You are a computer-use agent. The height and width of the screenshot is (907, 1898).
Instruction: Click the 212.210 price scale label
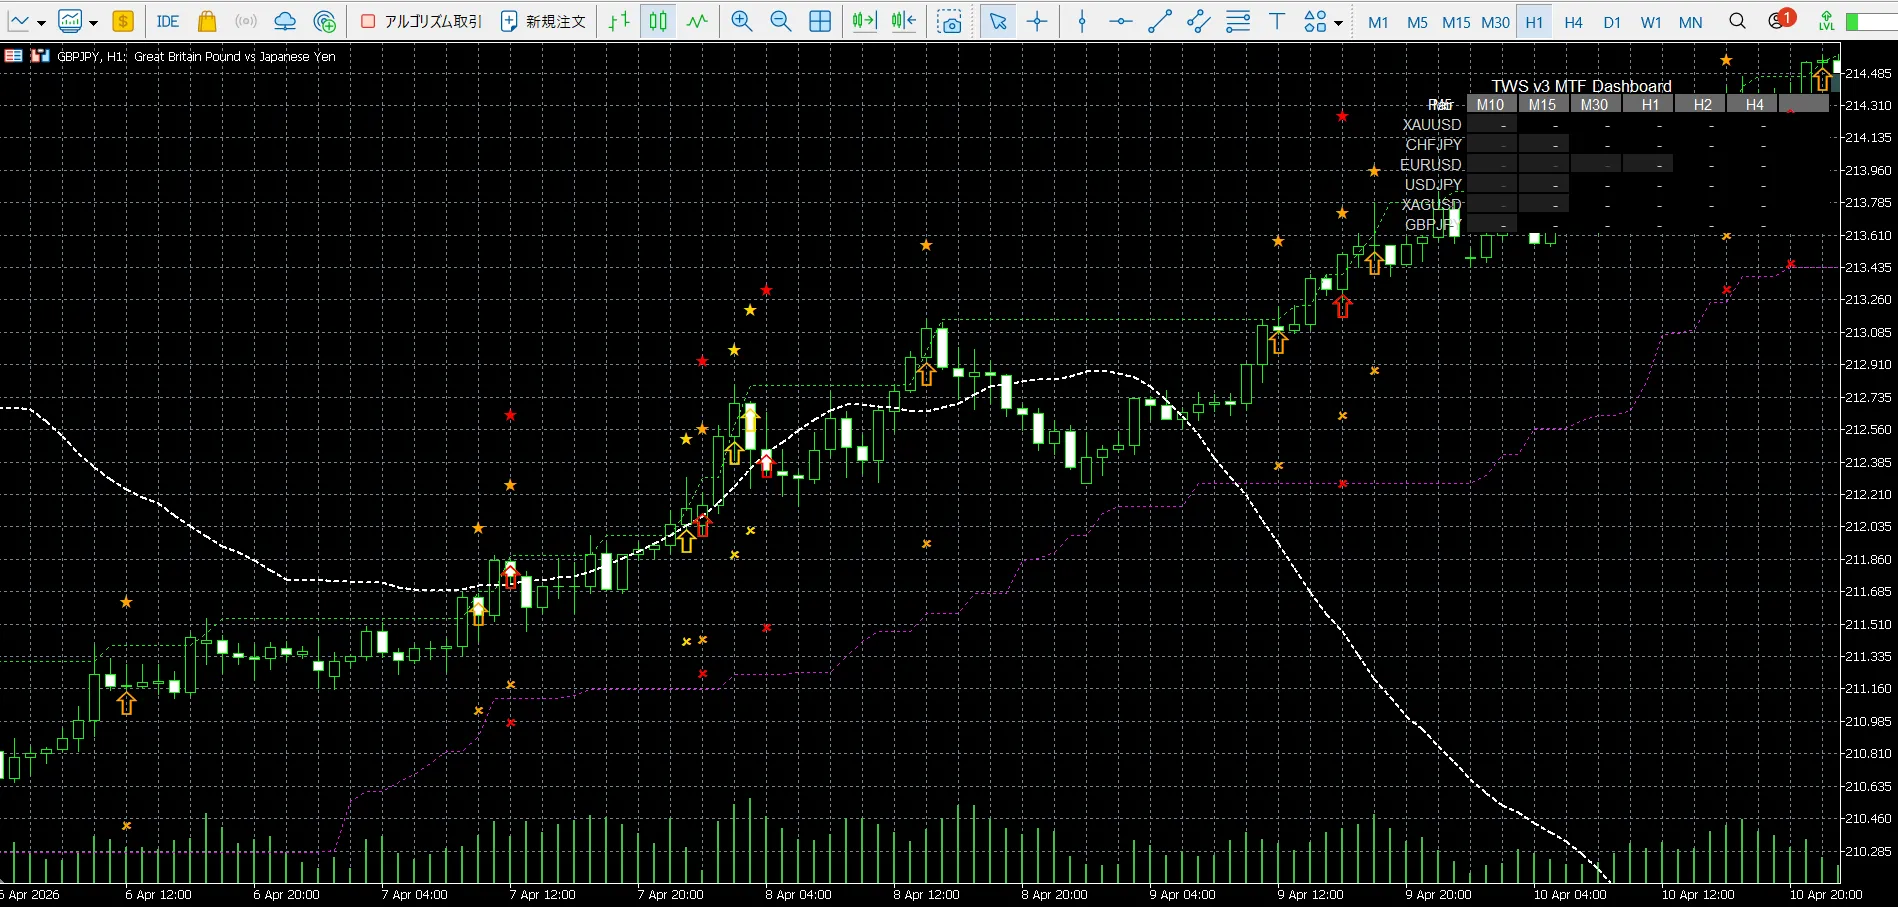pos(1868,494)
